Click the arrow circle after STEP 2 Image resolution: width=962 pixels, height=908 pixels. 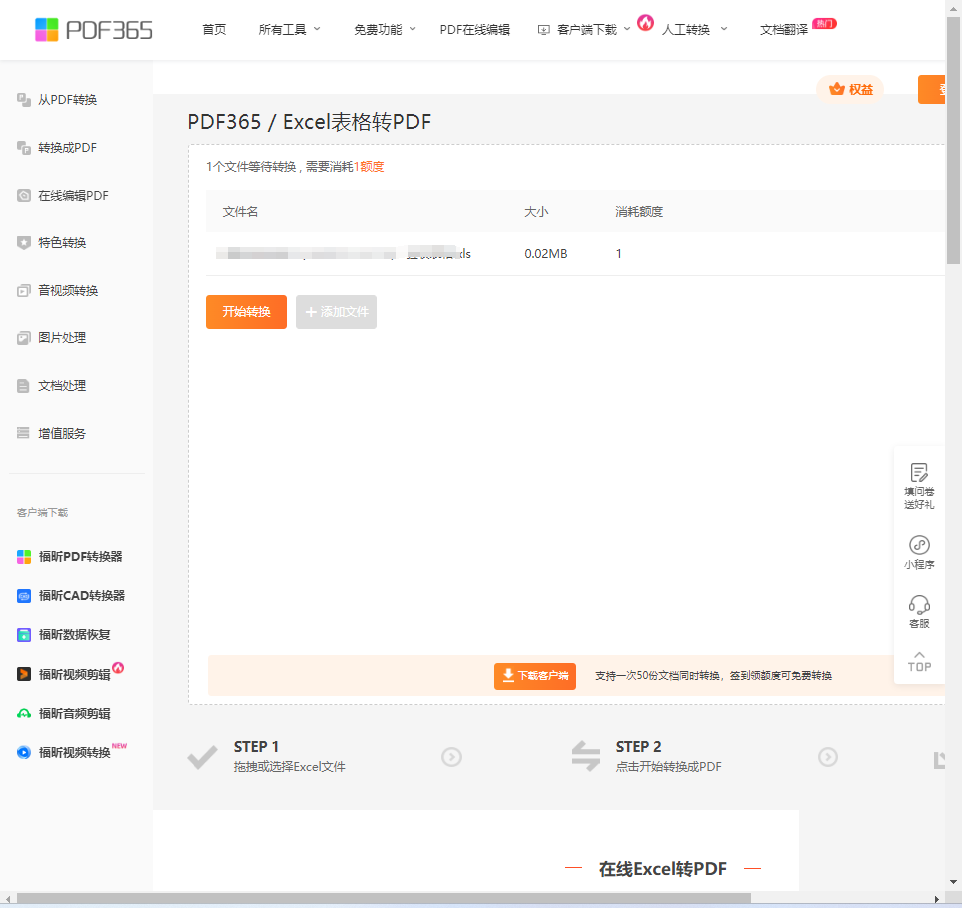point(828,756)
